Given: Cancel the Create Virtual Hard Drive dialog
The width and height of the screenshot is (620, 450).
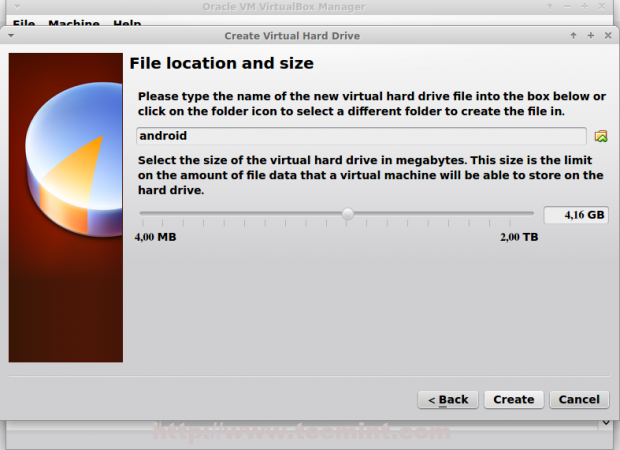Looking at the screenshot, I should 579,400.
